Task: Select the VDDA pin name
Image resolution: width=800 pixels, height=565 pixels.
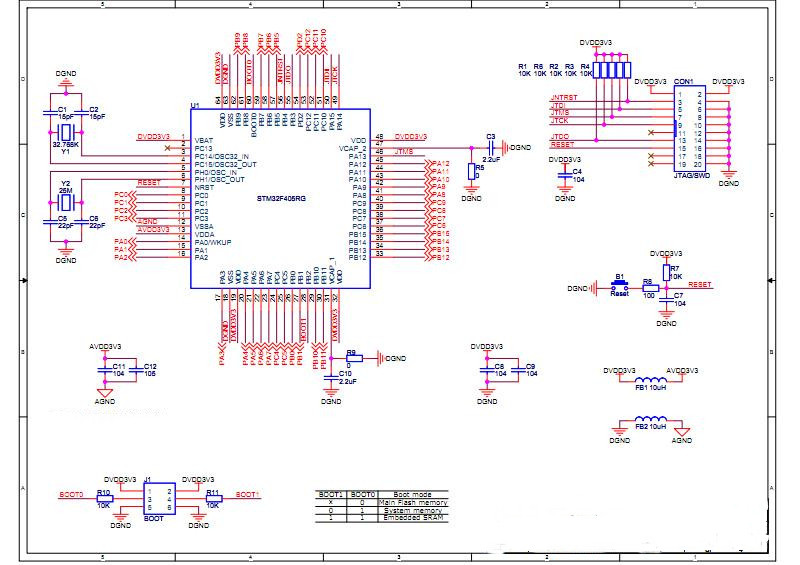Action: tap(204, 235)
